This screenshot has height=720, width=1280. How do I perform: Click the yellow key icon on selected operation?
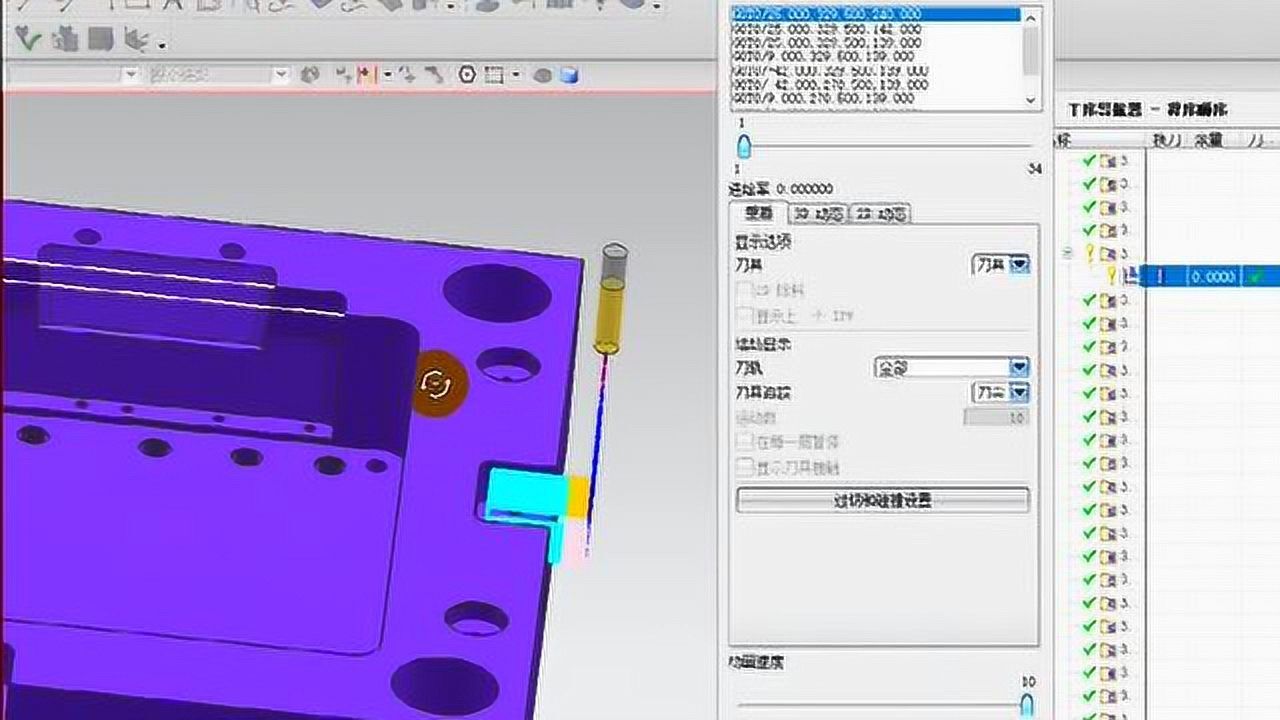click(1110, 277)
